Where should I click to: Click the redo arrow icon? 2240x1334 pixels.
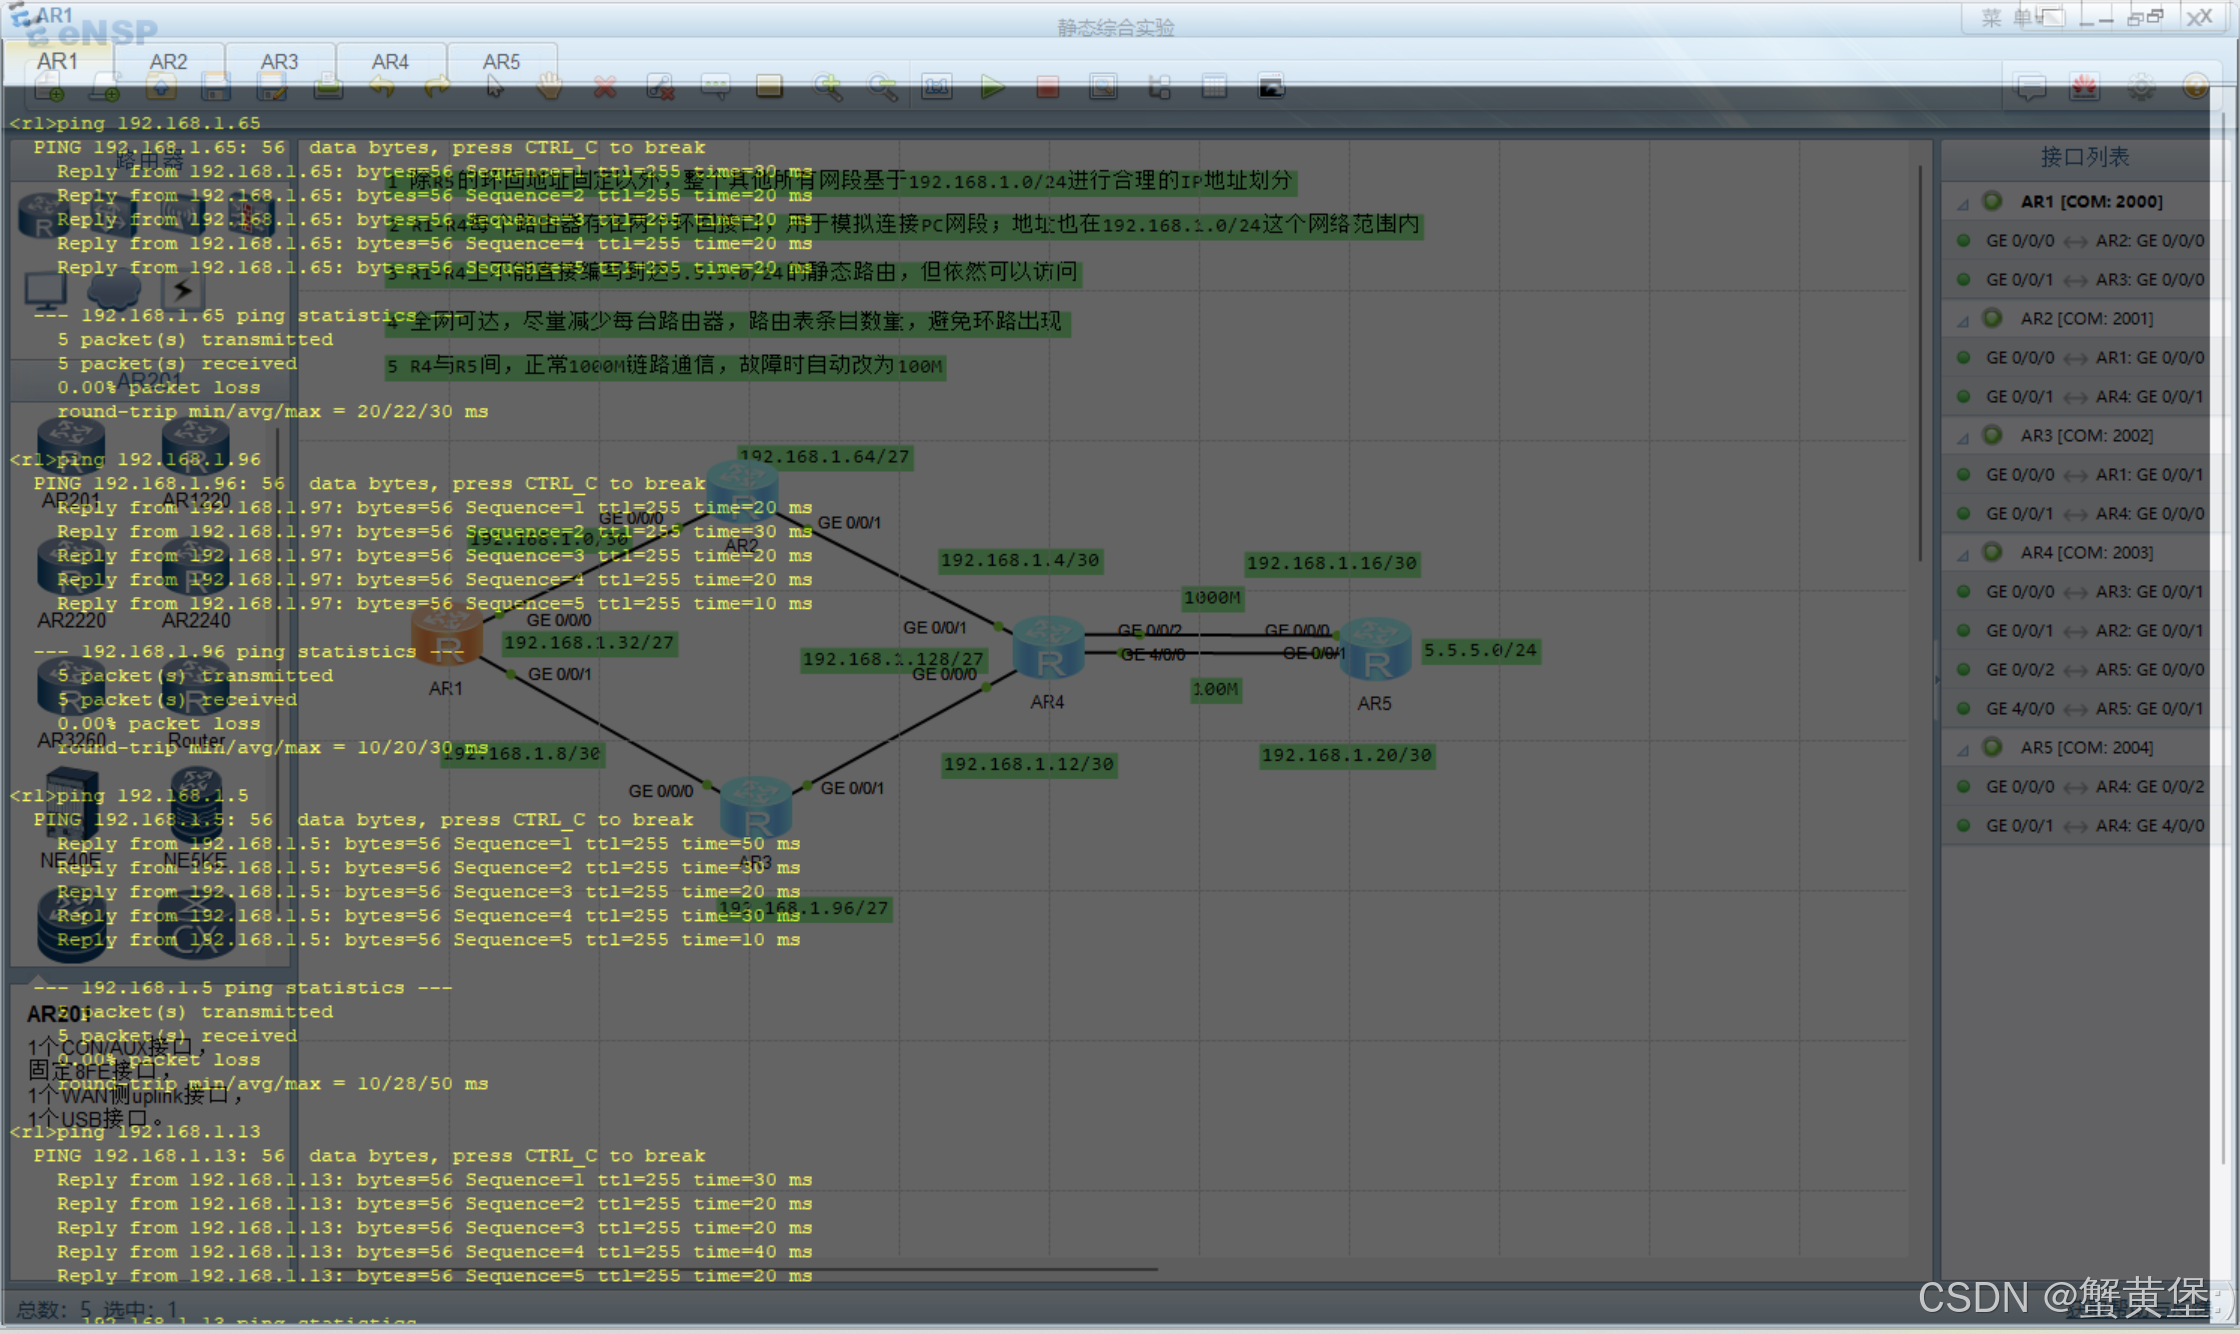pyautogui.click(x=437, y=88)
